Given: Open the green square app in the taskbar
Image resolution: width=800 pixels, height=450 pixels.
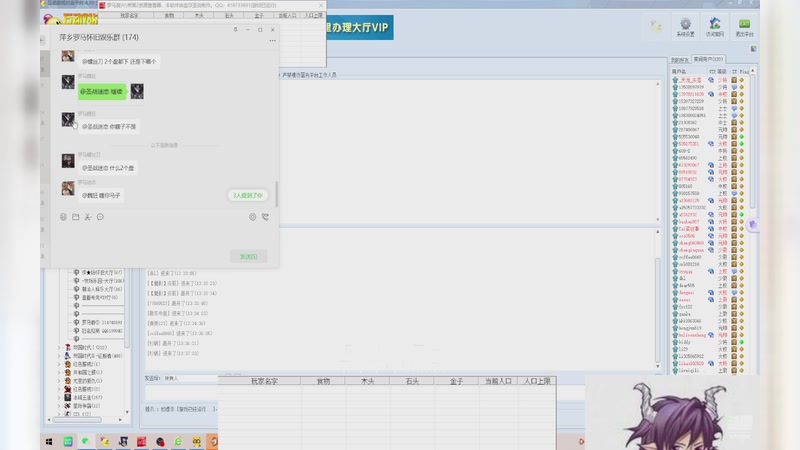Looking at the screenshot, I should coord(68,442).
